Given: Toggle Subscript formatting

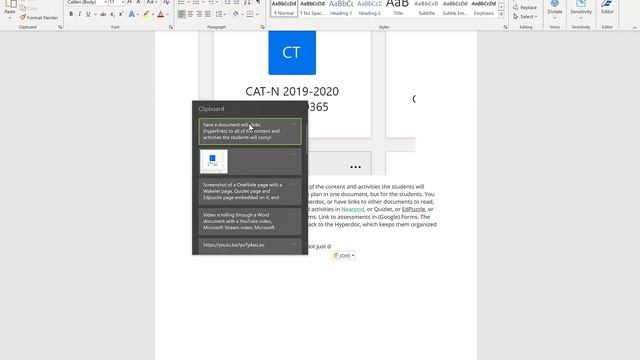Looking at the screenshot, I should (x=112, y=14).
